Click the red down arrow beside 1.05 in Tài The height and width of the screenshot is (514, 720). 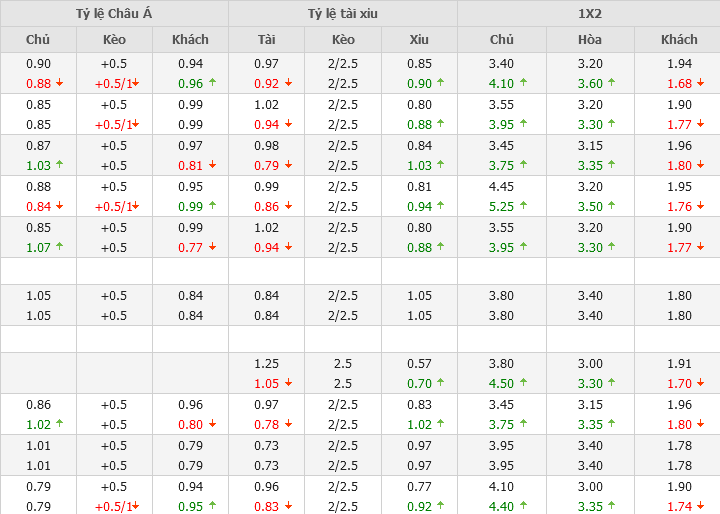(288, 383)
